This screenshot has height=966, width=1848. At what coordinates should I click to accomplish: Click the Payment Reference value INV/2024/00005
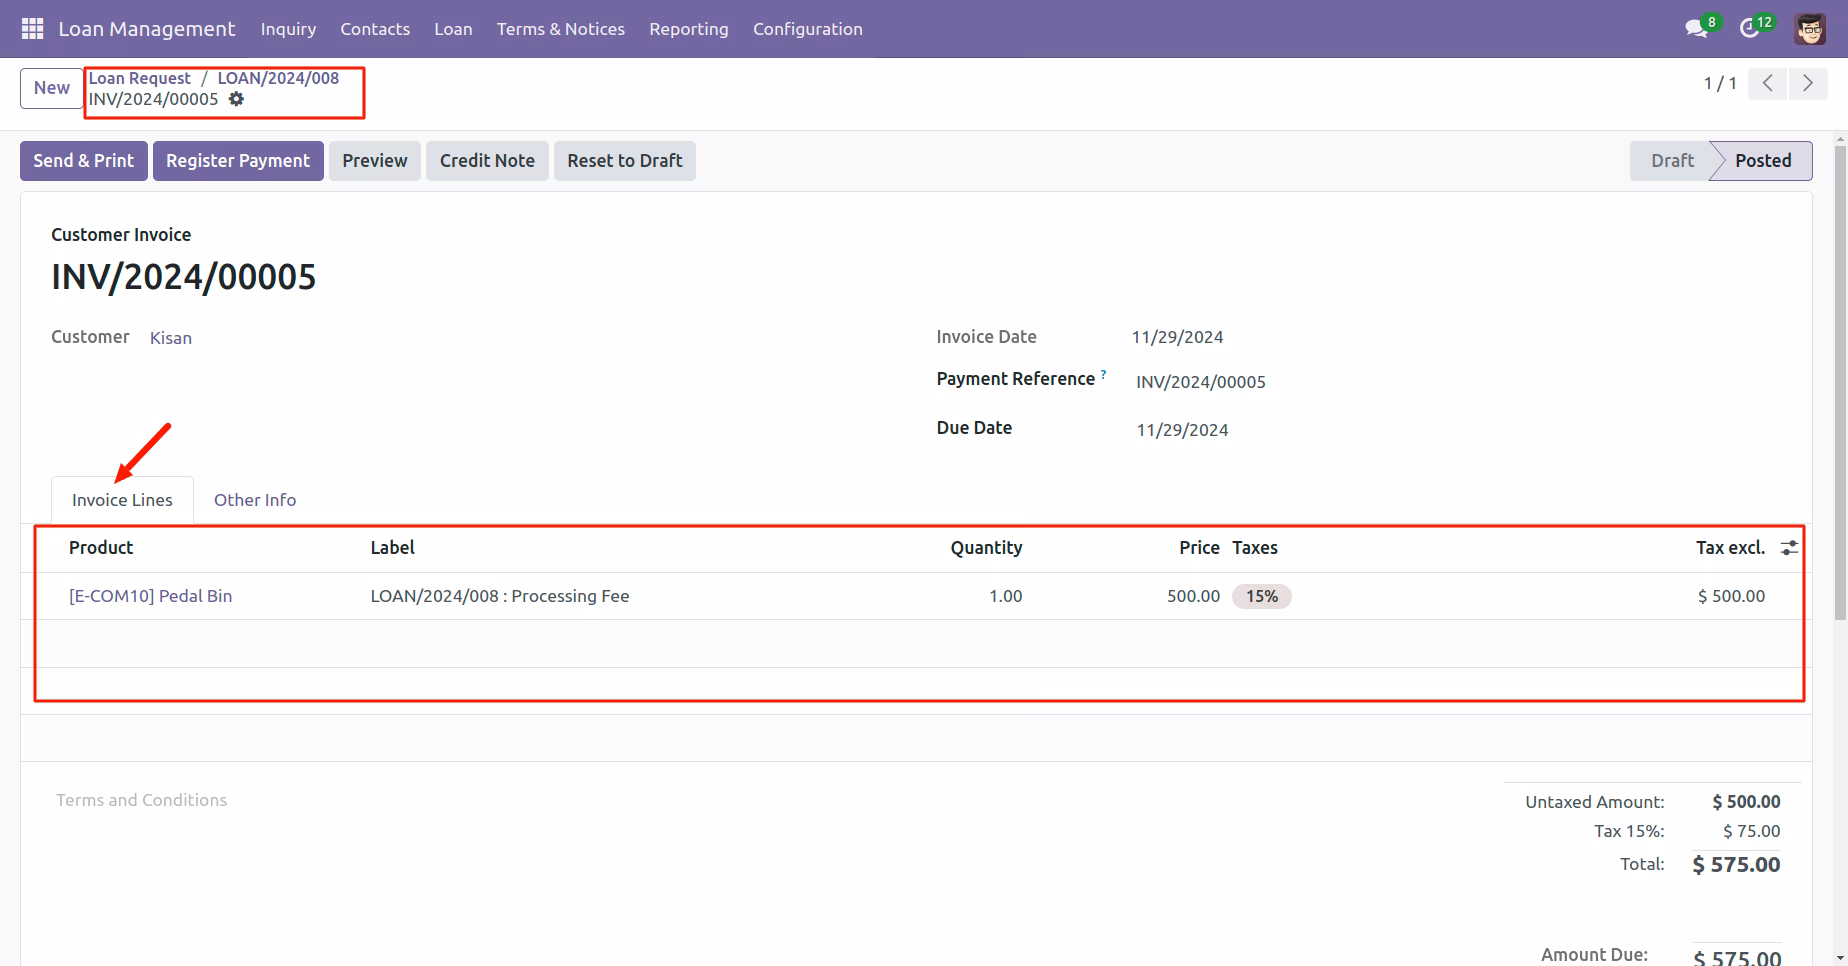1201,382
